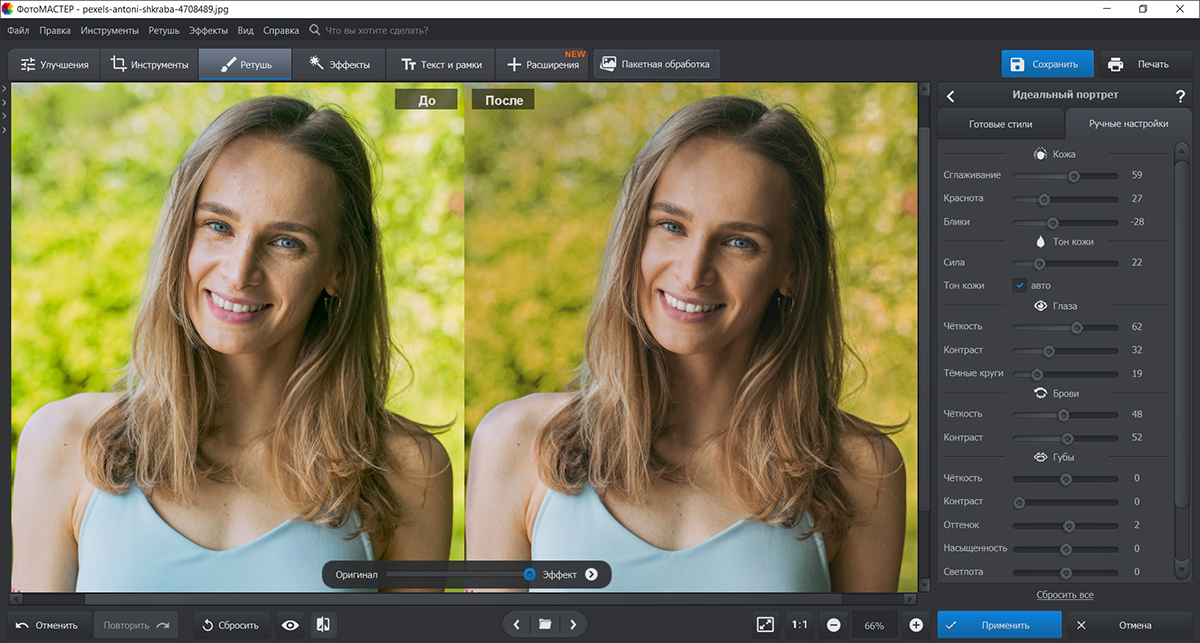Open the Эффекты toolbar tab

(339, 65)
